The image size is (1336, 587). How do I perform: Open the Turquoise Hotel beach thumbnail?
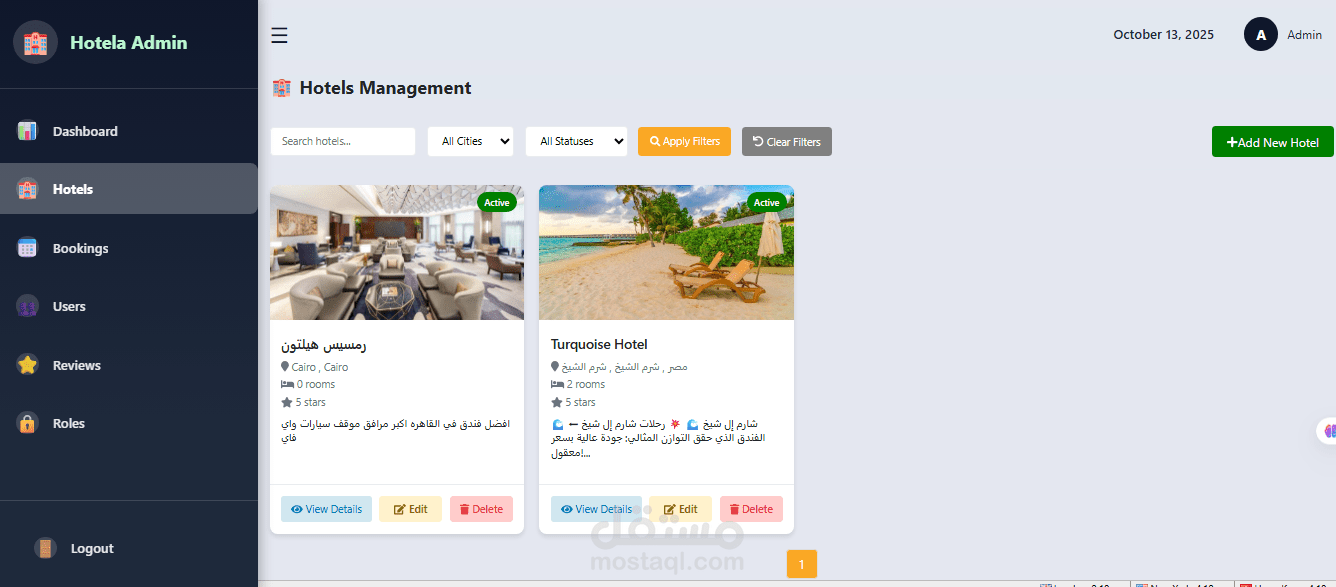pos(666,252)
